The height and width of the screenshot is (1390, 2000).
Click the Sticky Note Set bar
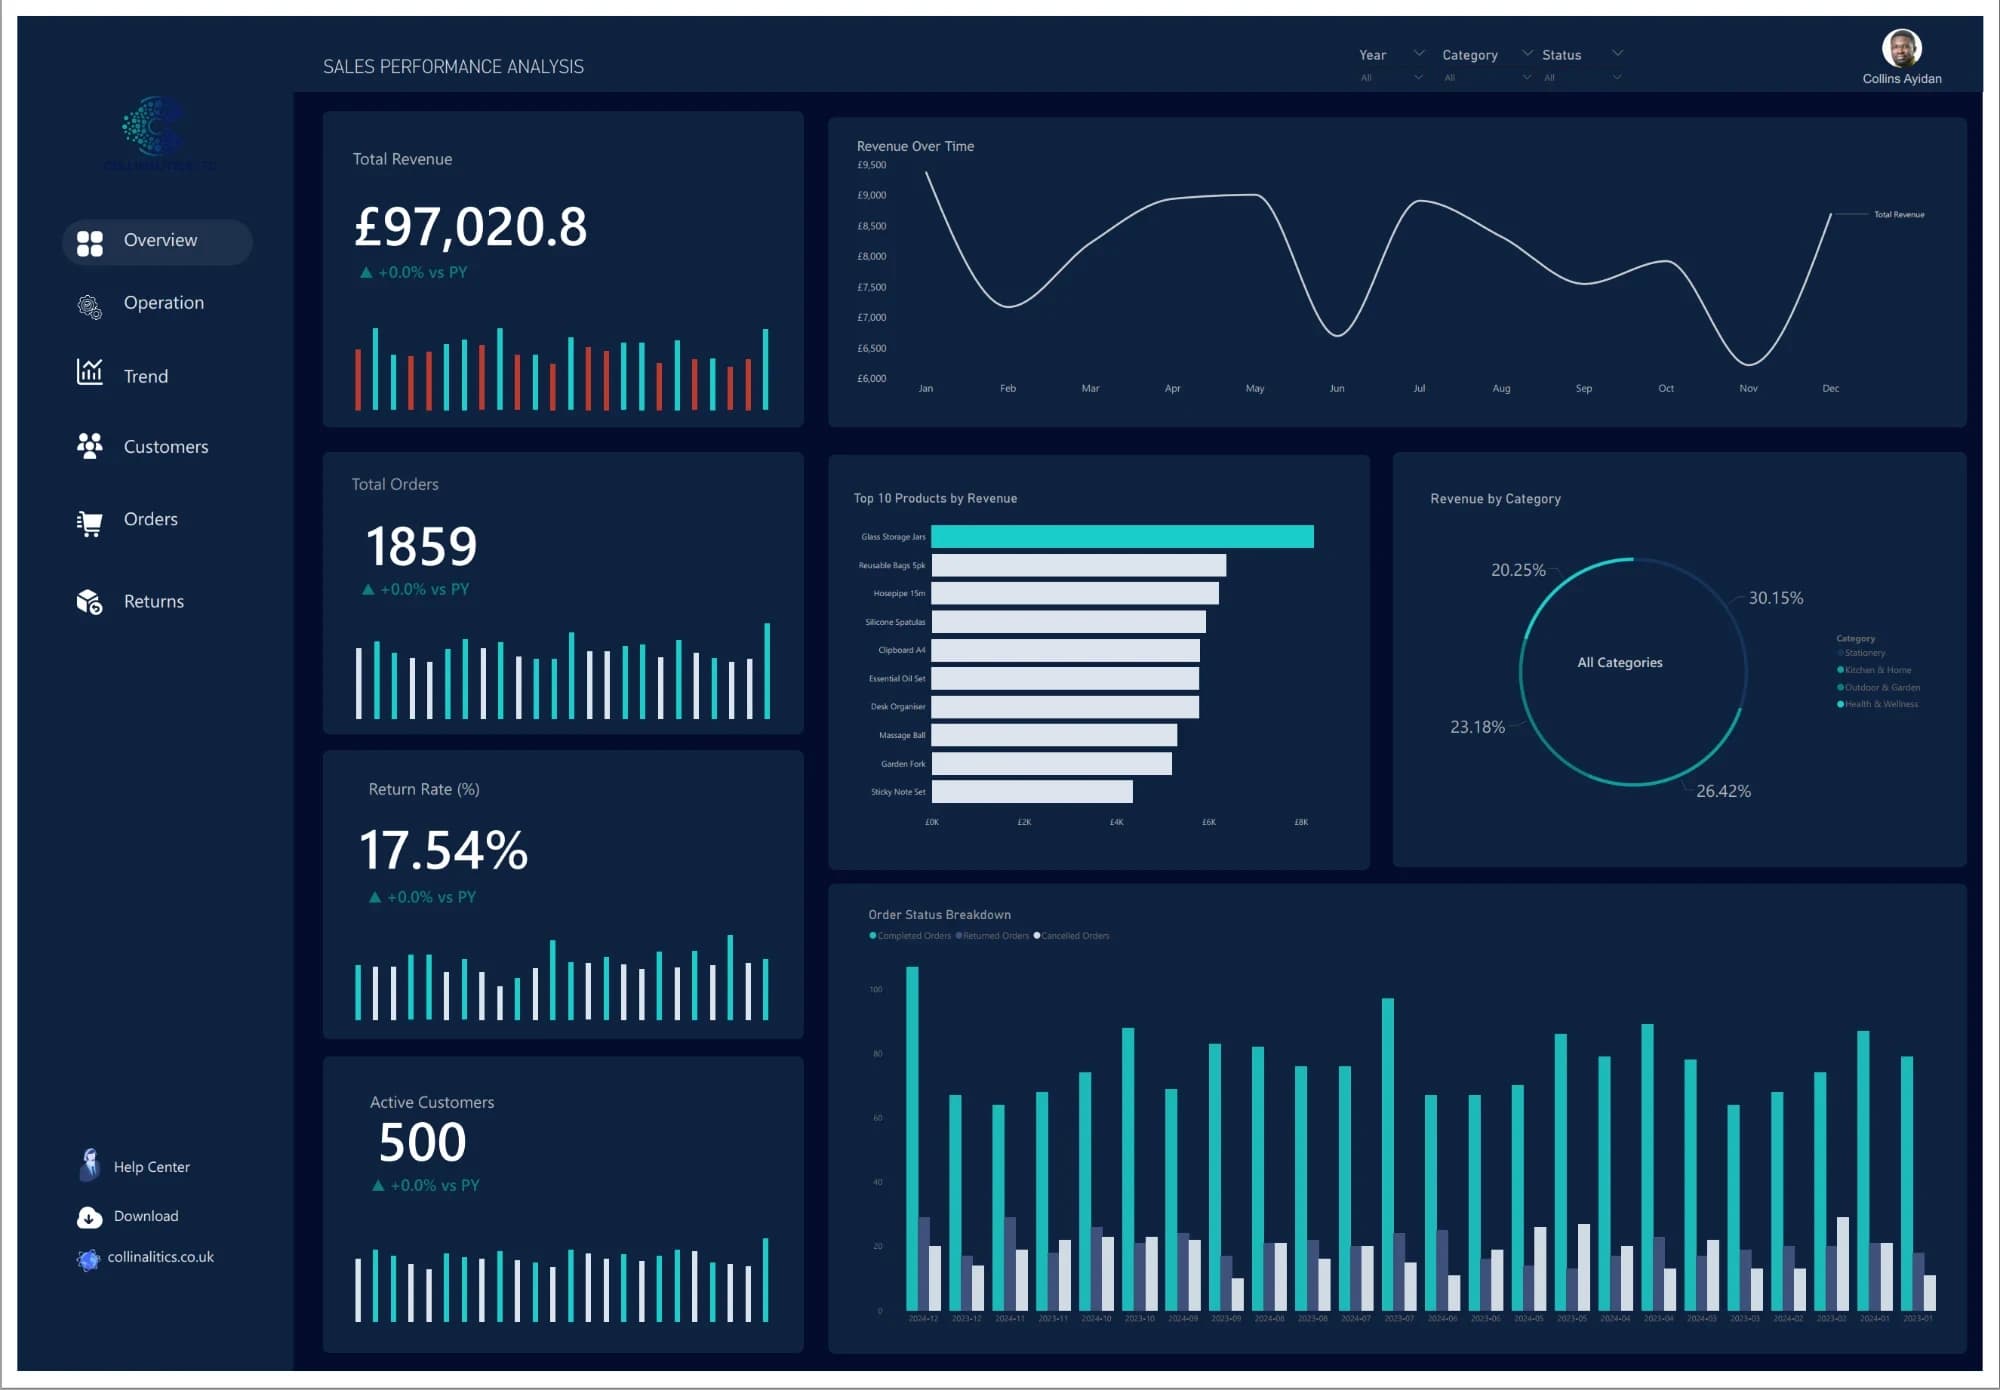[1032, 792]
